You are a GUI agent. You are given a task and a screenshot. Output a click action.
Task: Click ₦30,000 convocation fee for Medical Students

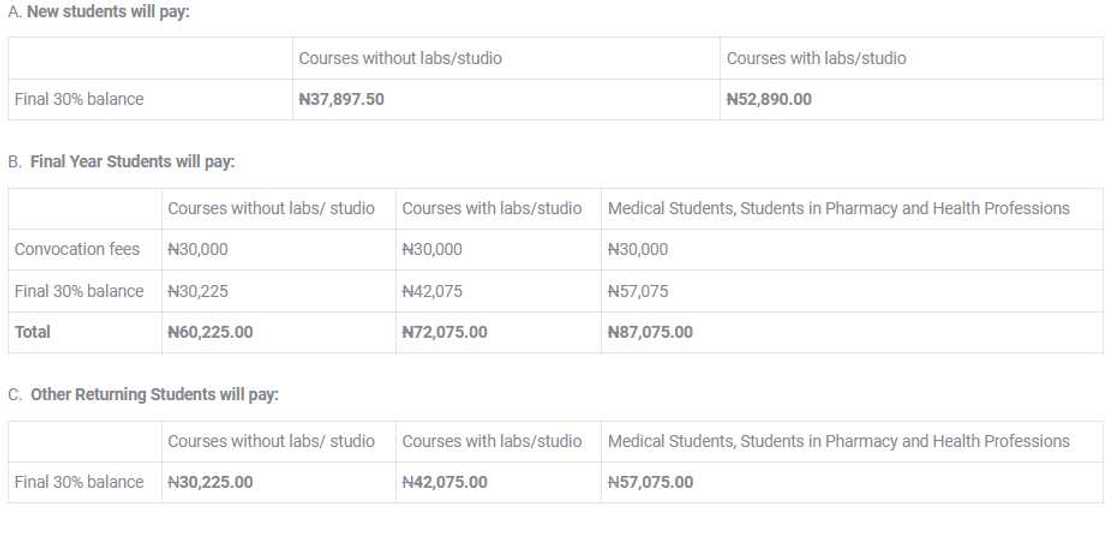point(638,249)
